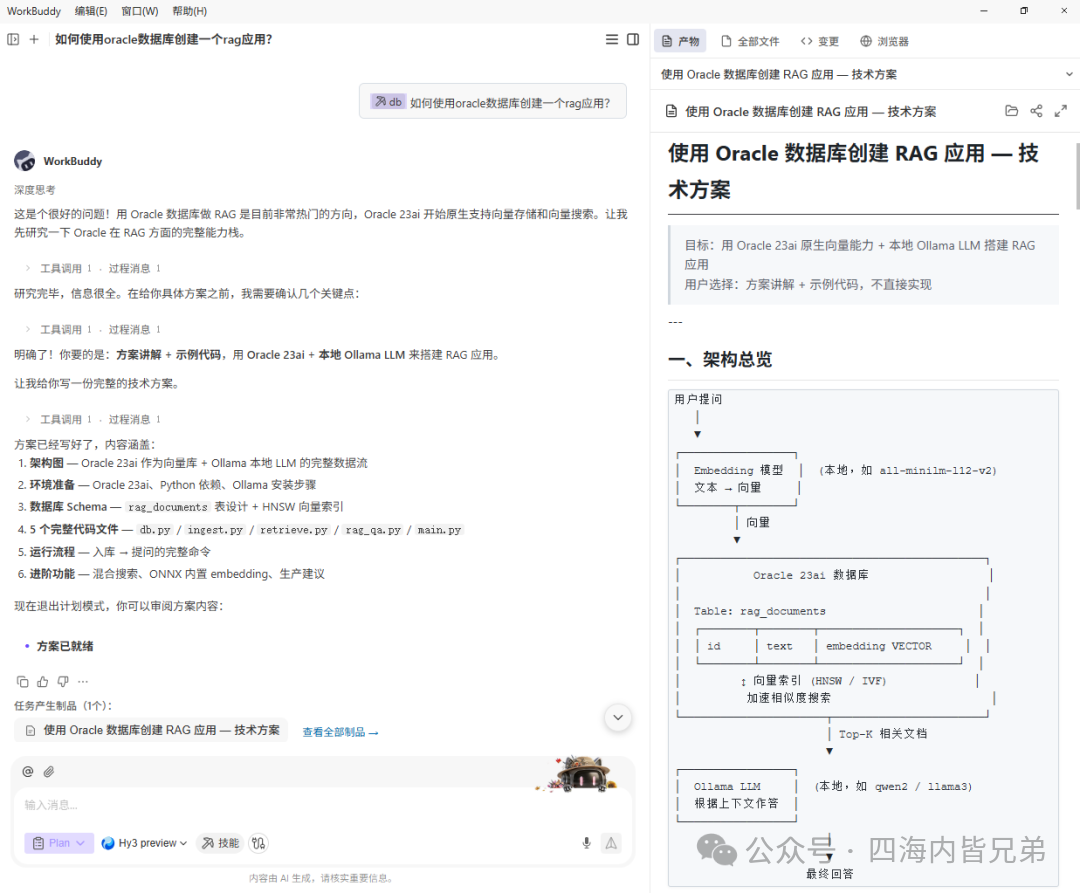Click the 输入消息 text input field
Image resolution: width=1080 pixels, height=893 pixels.
tap(322, 804)
